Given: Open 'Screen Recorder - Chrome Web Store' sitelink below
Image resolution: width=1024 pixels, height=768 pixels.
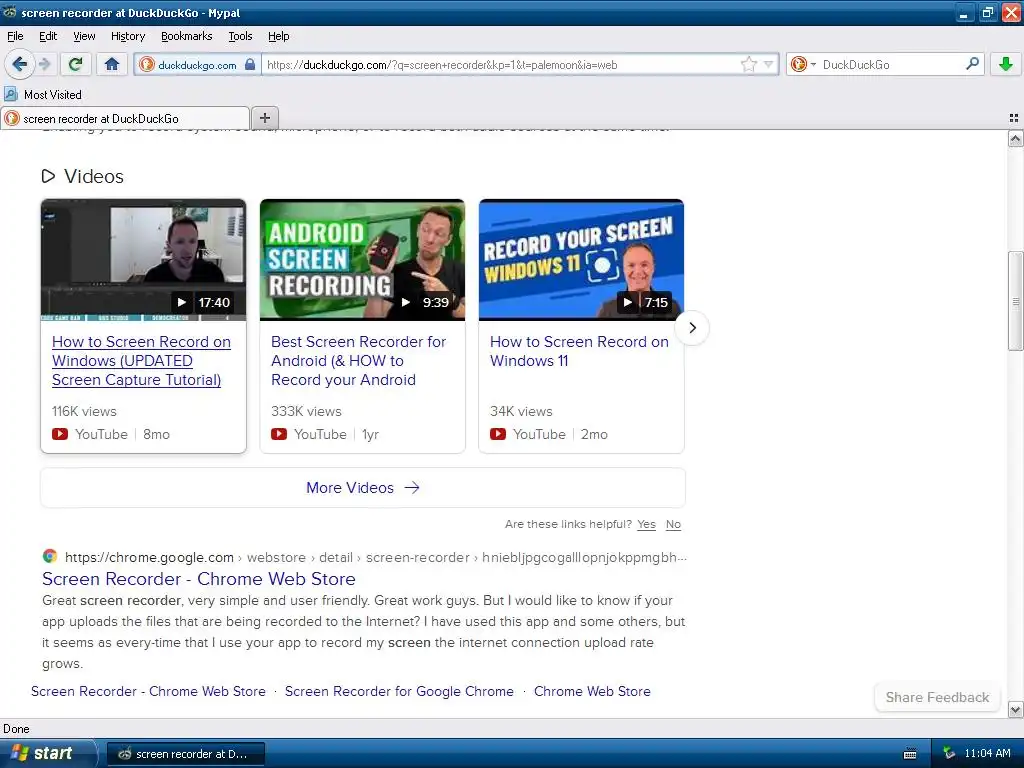Looking at the screenshot, I should (x=148, y=692).
